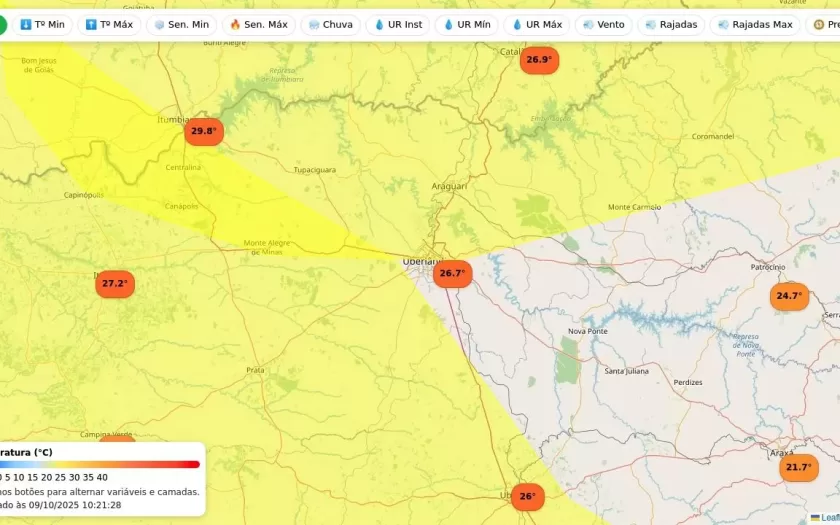Select the Tº Min temperature layer
840x525 pixels.
(x=41, y=24)
